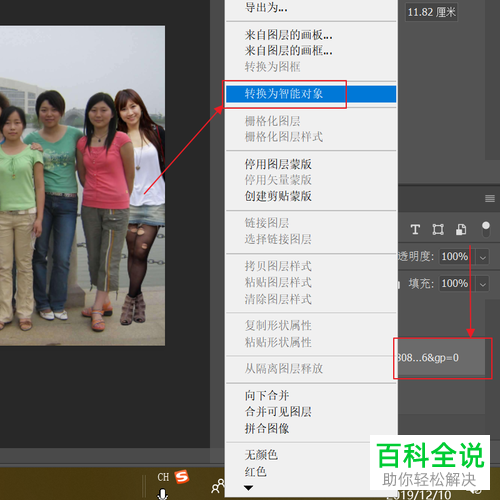Pick 无颜色 label option
Viewport: 500px width, 500px height.
coord(298,455)
